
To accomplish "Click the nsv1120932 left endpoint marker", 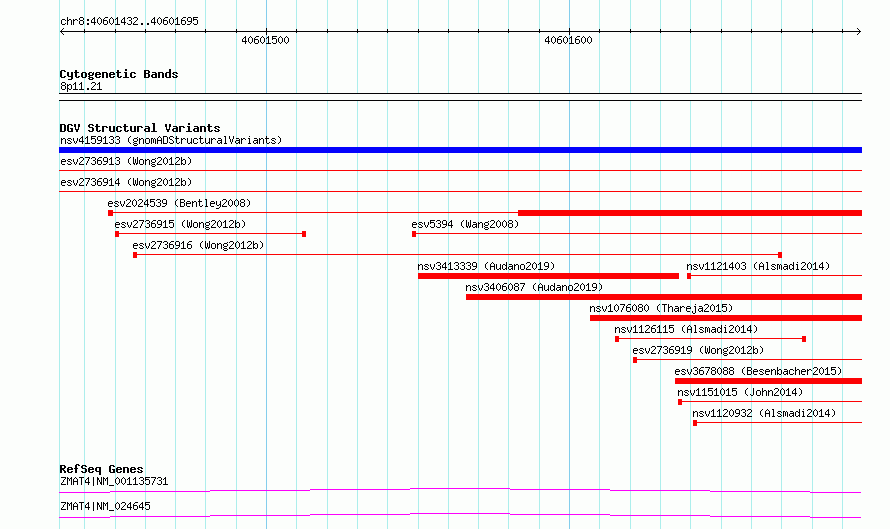I will point(695,423).
